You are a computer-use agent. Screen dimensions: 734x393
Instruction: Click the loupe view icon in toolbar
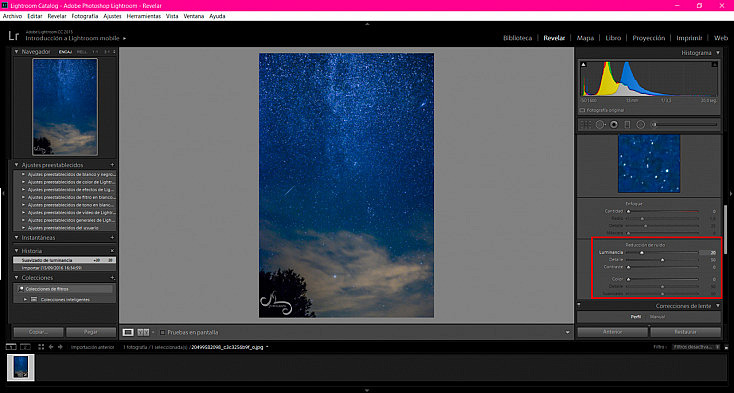point(128,332)
